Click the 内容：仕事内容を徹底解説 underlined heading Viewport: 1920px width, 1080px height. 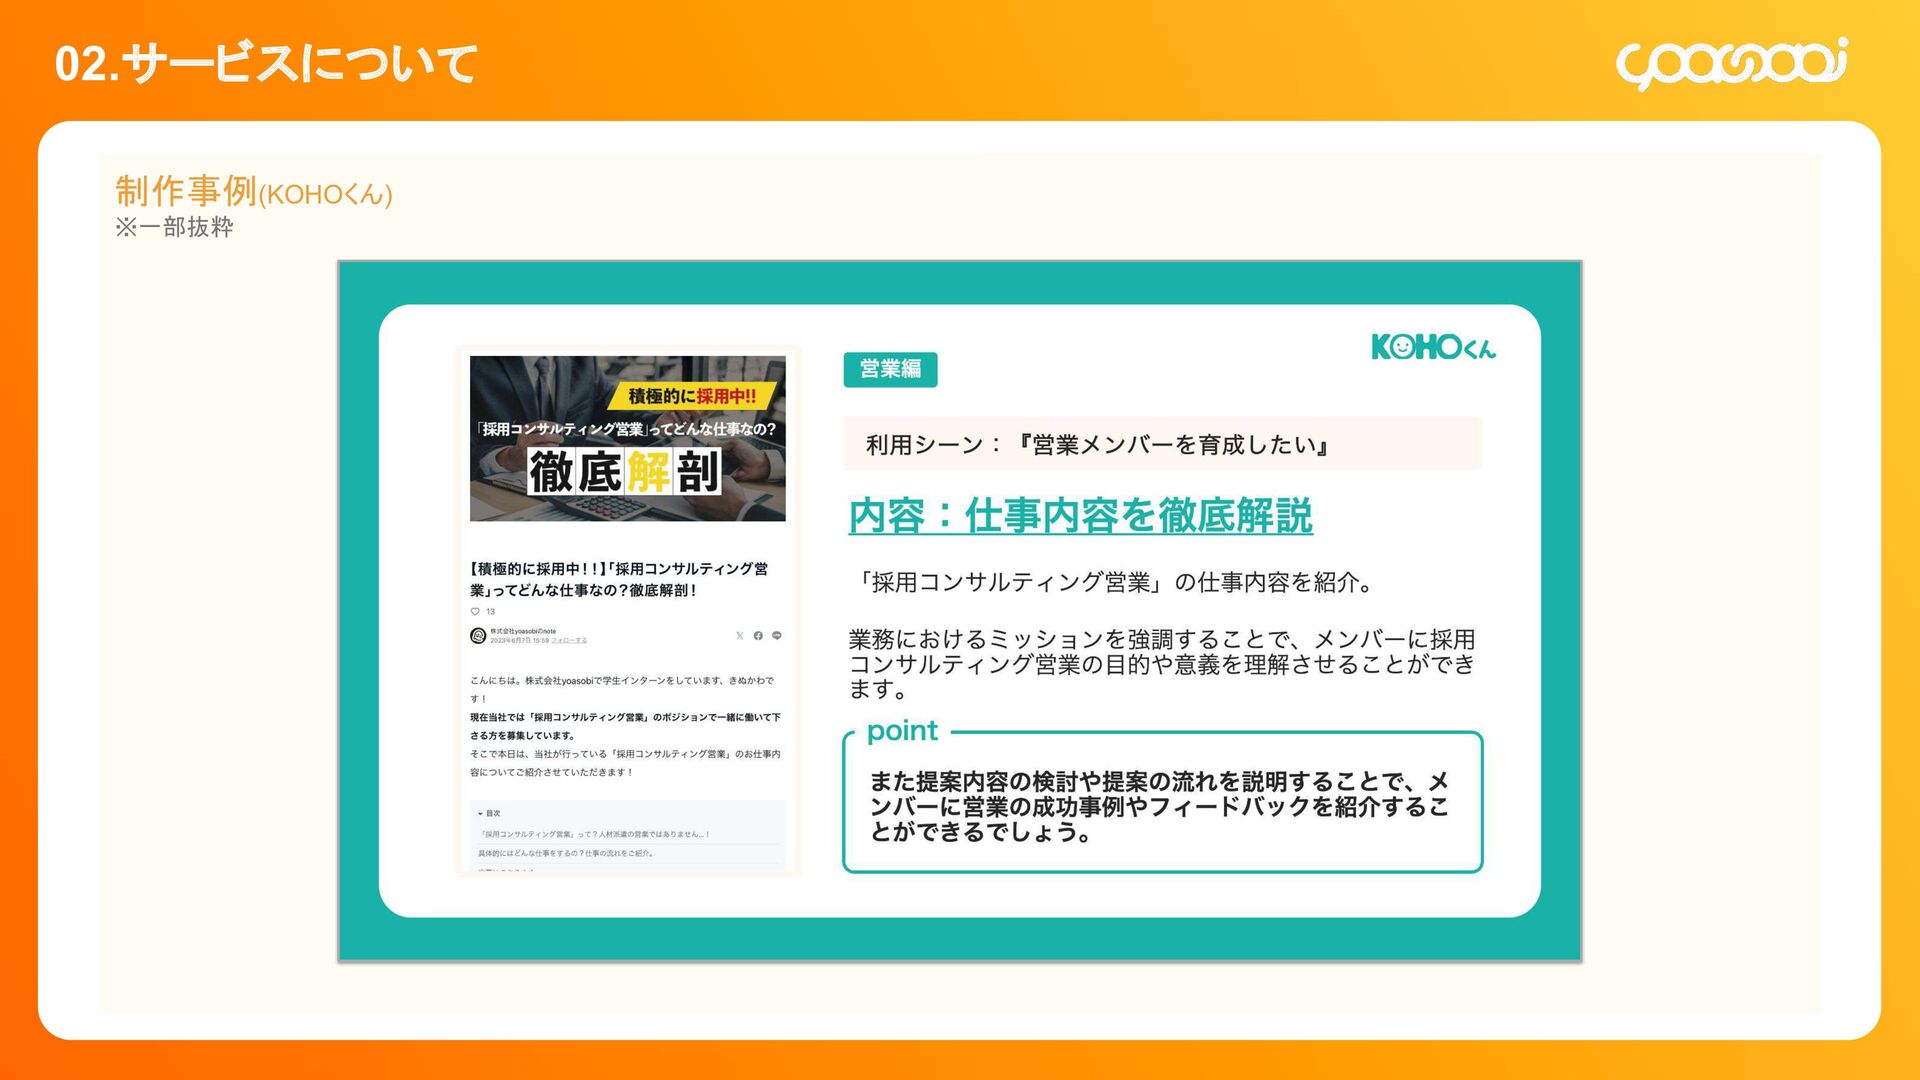[1080, 516]
